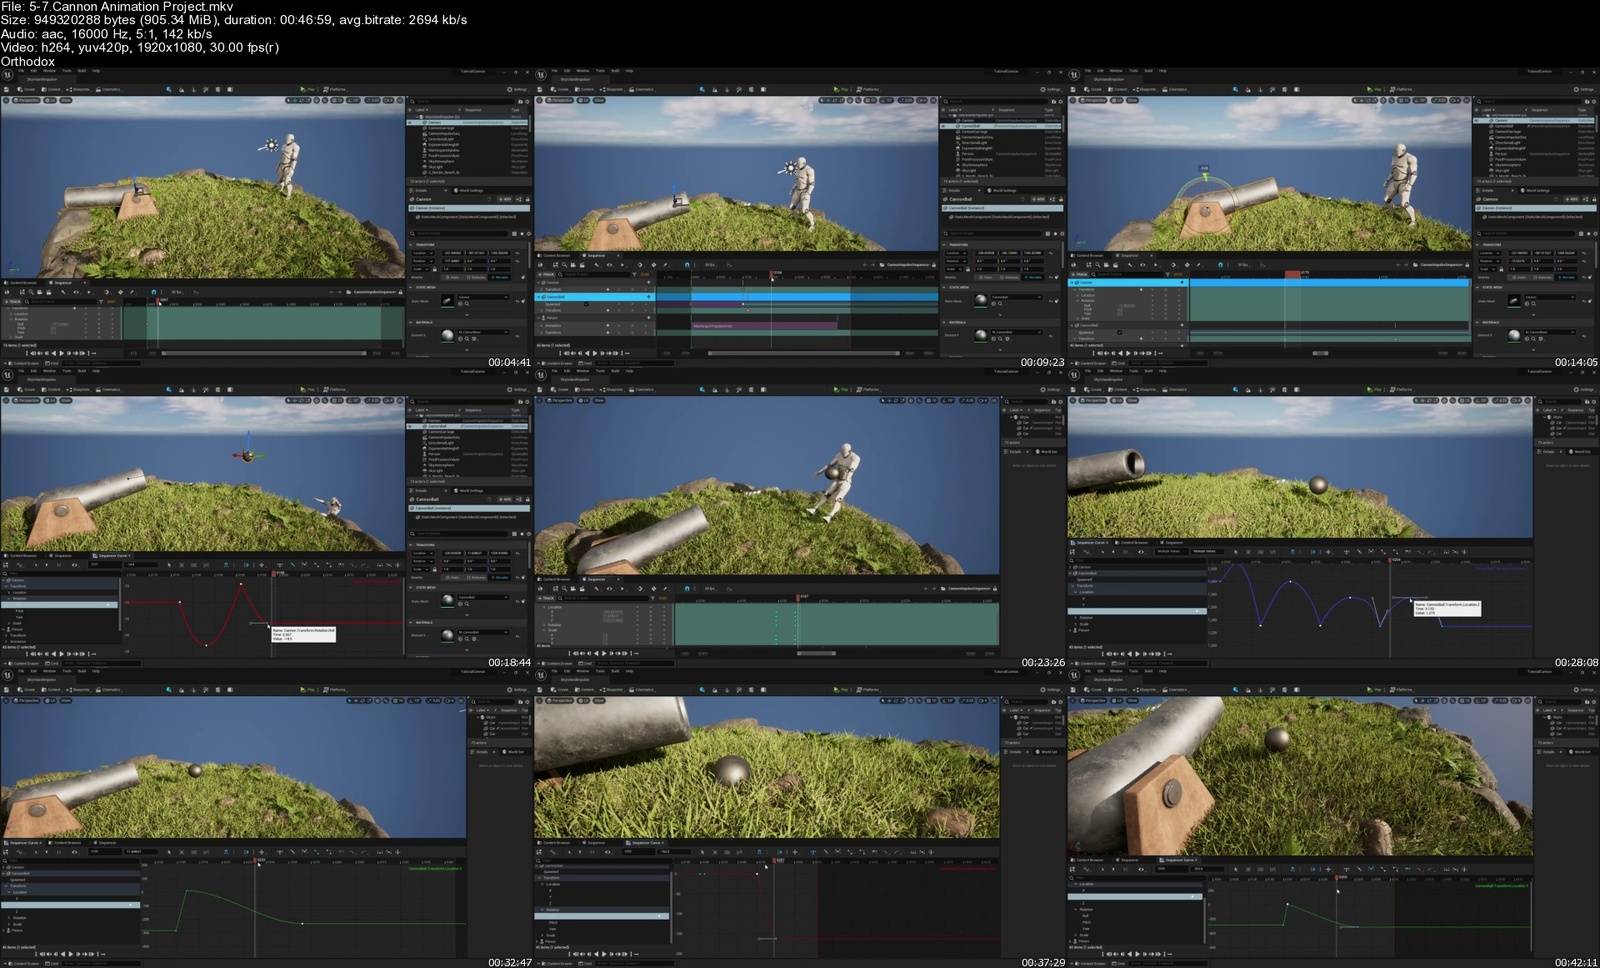
Task: Click the 'Orthodox' label in the header
Action: pyautogui.click(x=28, y=62)
